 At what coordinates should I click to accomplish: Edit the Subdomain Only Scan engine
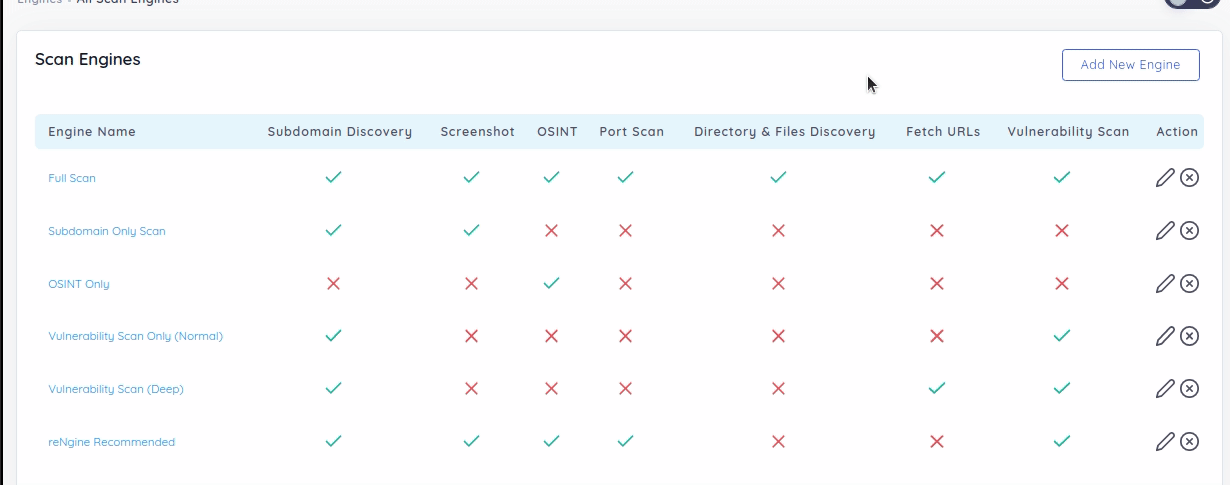point(1165,231)
